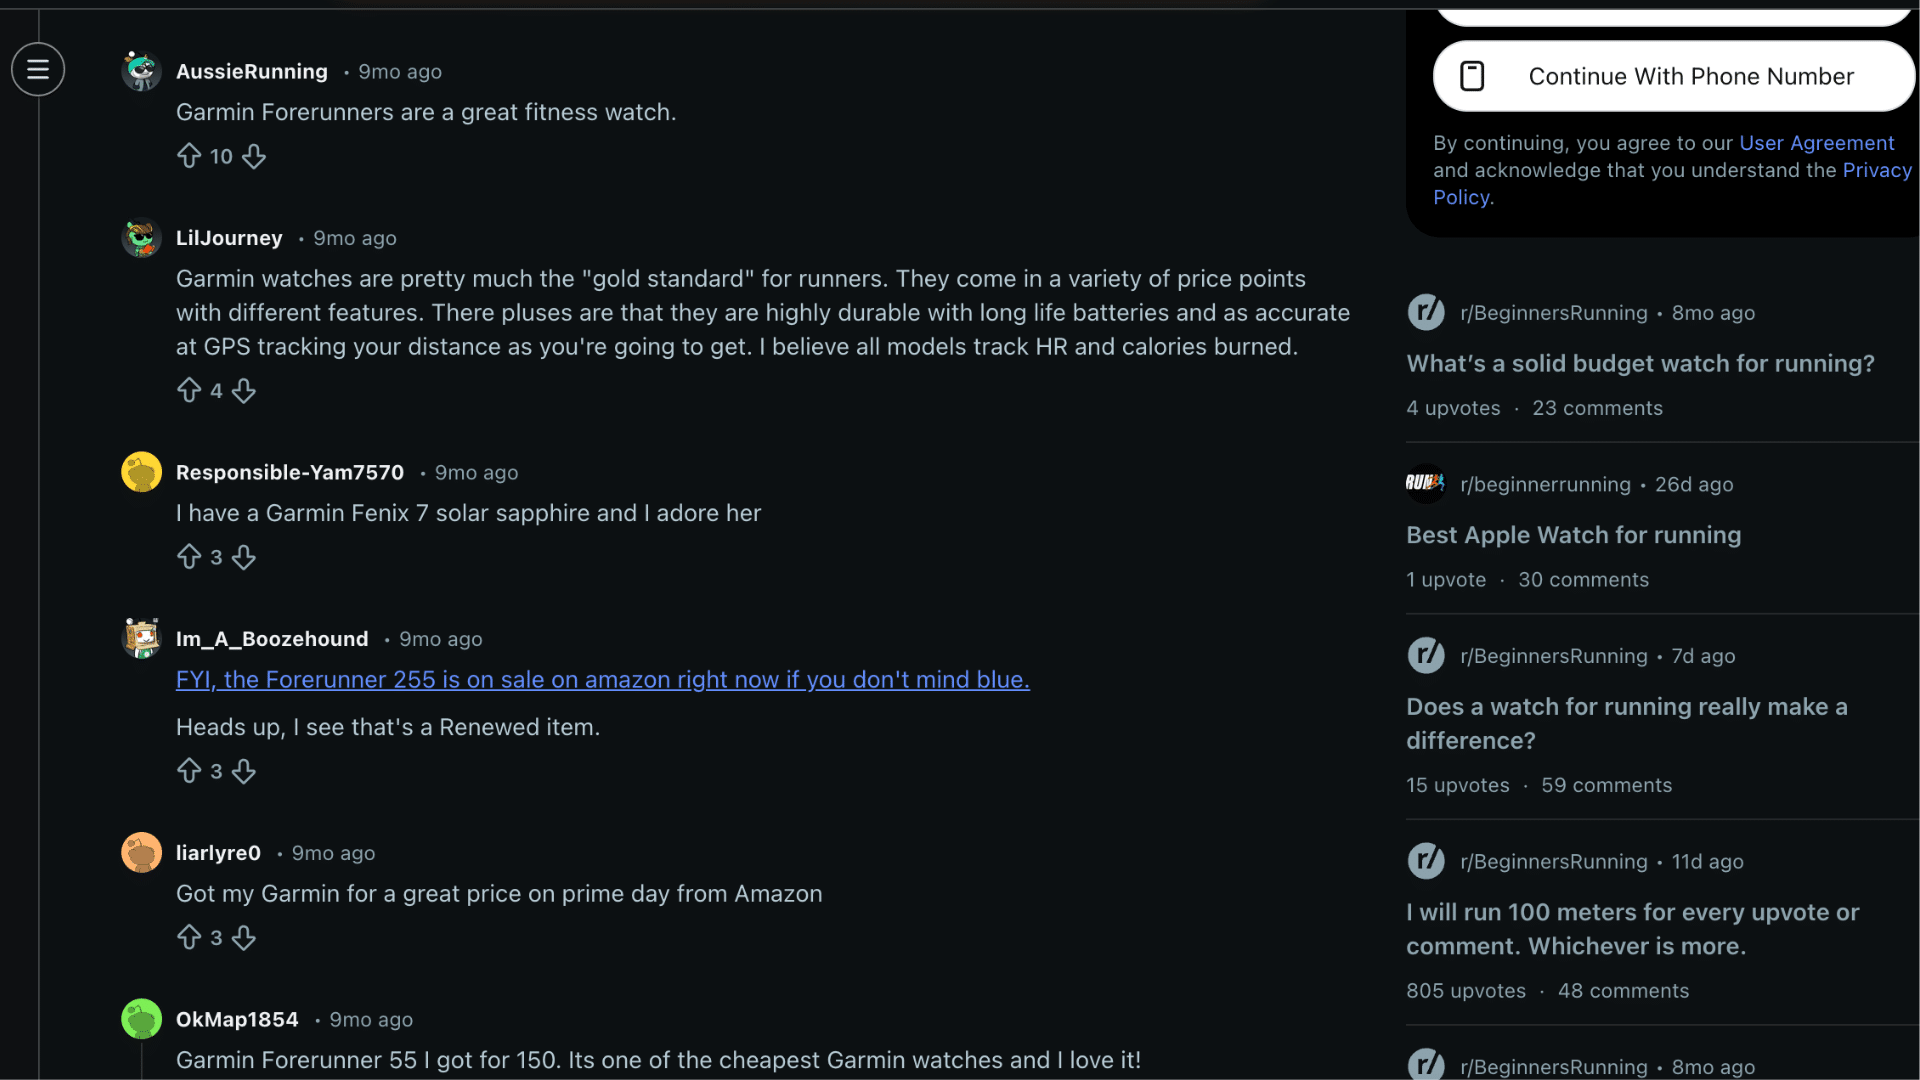1920x1080 pixels.
Task: Upvote Responsible-Yam7570's Fenix 7 comment
Action: (189, 557)
